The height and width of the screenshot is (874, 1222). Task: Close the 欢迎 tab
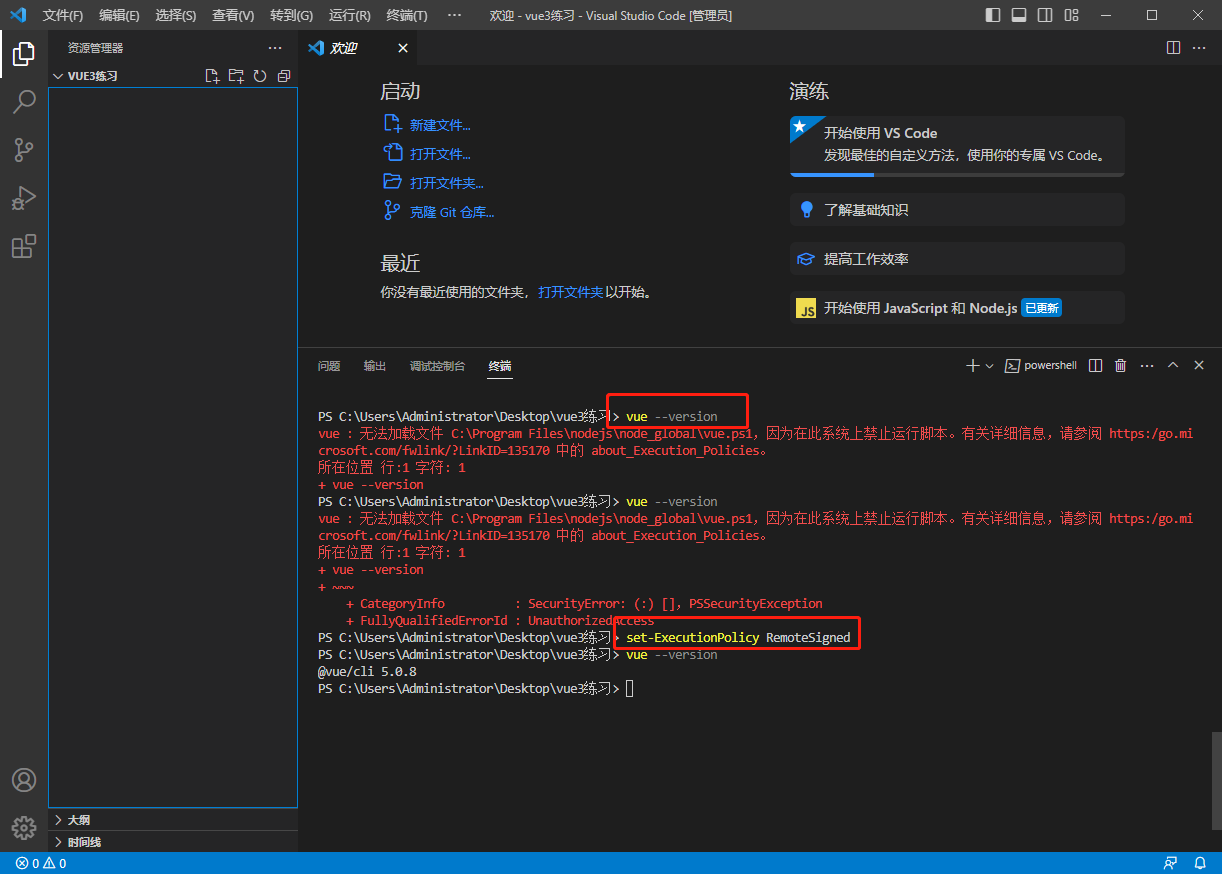(x=403, y=48)
